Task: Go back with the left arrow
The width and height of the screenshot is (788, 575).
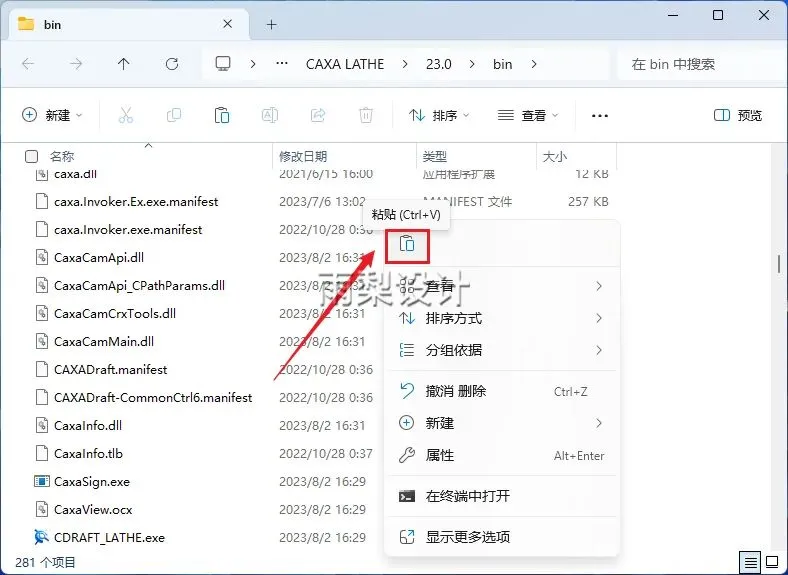Action: click(x=28, y=64)
